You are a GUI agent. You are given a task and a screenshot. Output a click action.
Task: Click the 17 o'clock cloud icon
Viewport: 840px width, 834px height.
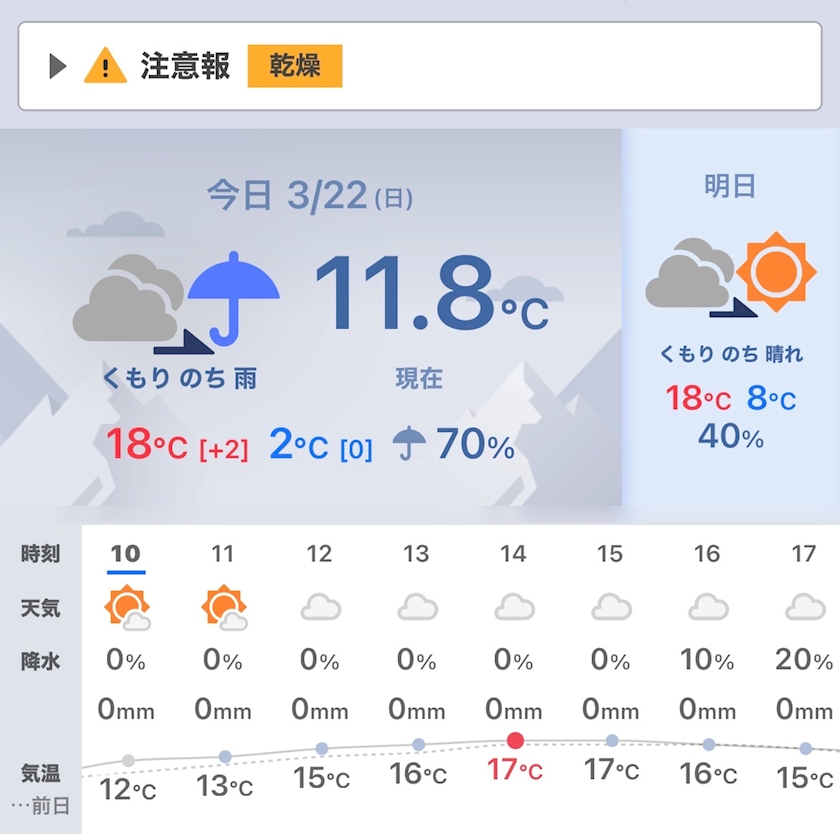(x=804, y=607)
